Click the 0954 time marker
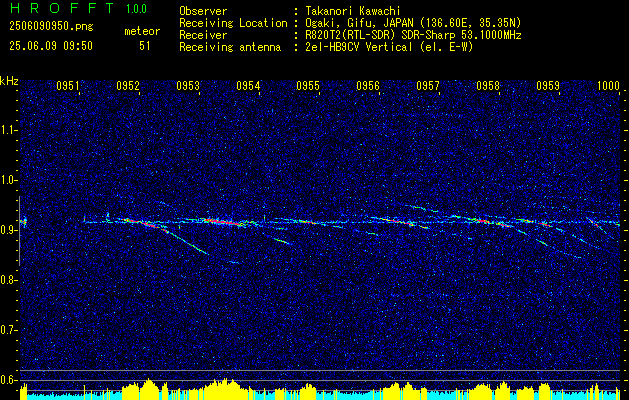Image resolution: width=629 pixels, height=400 pixels. (x=248, y=86)
